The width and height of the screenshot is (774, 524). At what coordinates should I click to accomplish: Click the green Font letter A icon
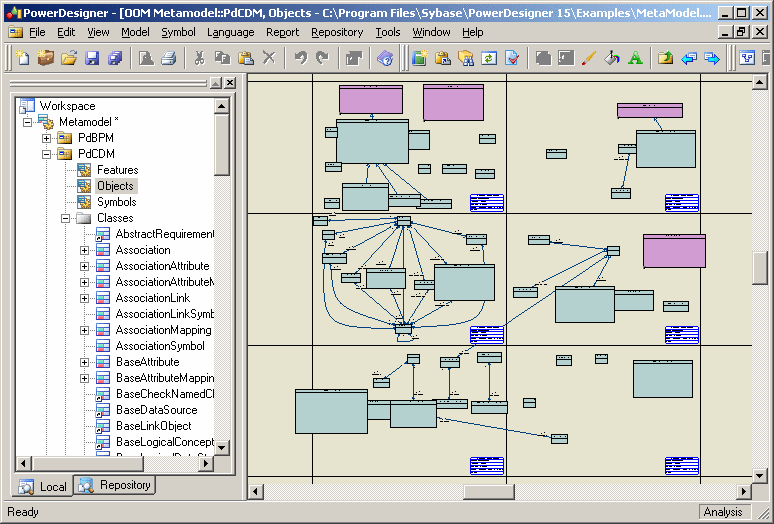(635, 58)
